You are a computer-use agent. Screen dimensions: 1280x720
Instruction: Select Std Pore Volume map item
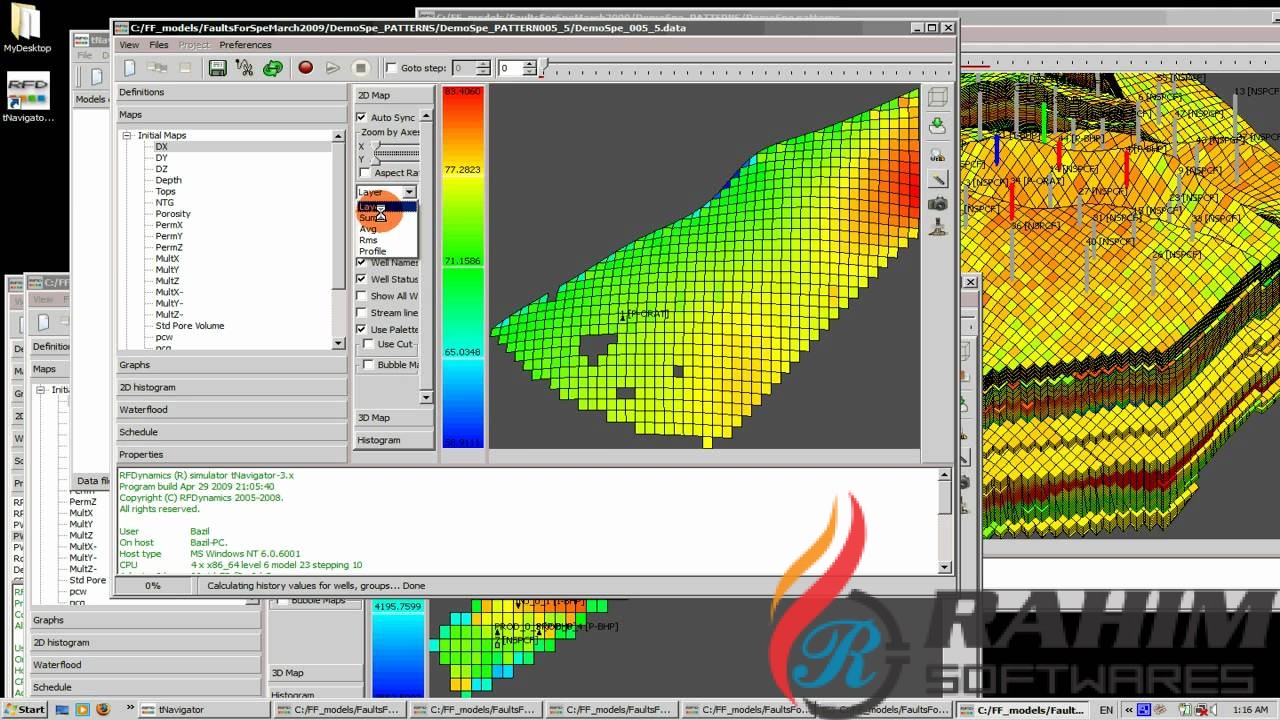190,326
